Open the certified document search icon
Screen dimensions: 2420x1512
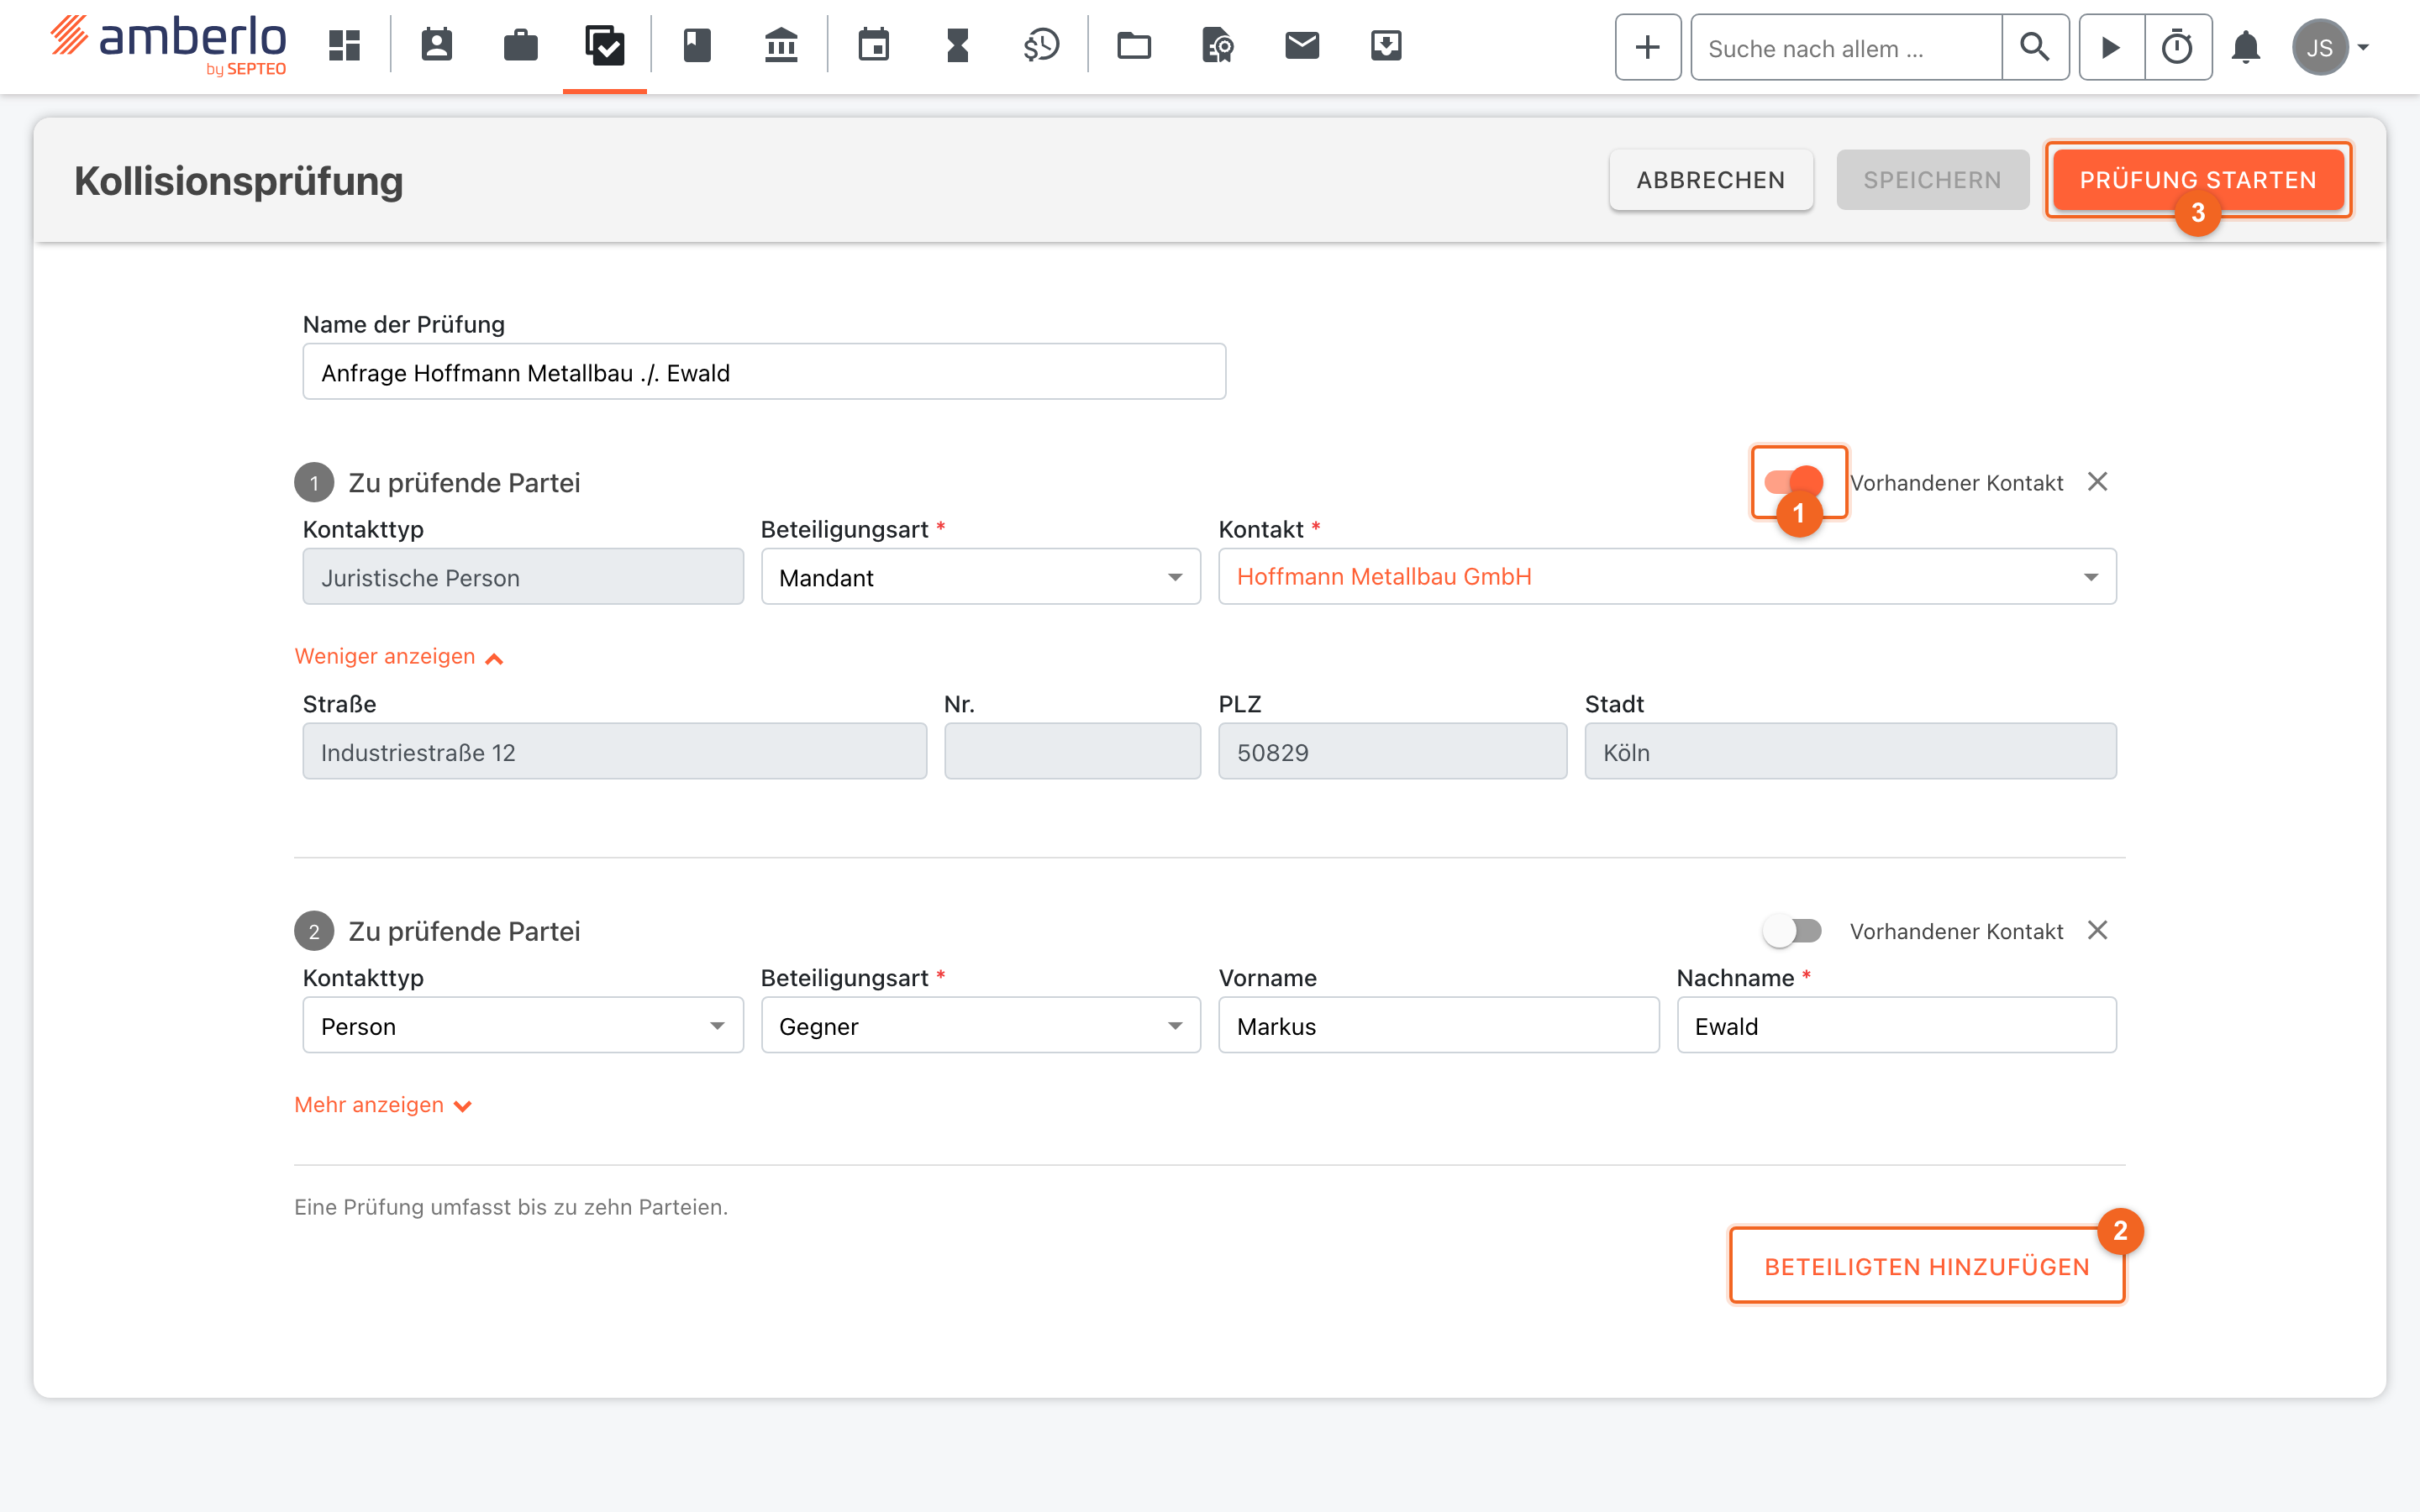tap(1218, 46)
